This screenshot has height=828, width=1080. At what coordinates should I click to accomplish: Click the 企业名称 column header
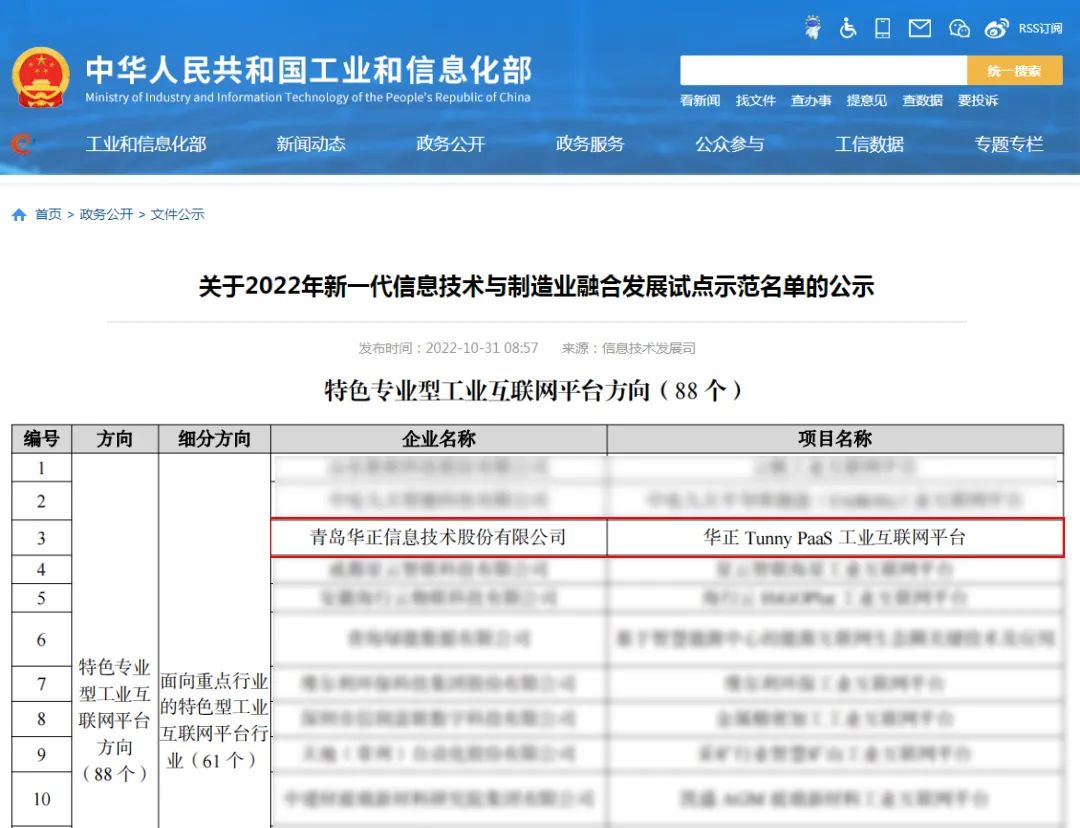click(439, 439)
